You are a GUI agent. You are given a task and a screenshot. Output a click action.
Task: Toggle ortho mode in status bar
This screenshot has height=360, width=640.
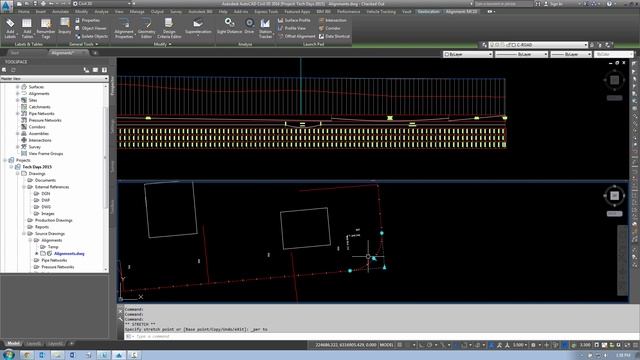[x=422, y=345]
